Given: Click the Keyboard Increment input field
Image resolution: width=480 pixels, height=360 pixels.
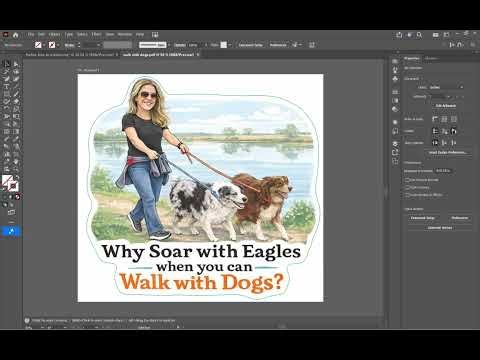Looking at the screenshot, I should click(443, 171).
